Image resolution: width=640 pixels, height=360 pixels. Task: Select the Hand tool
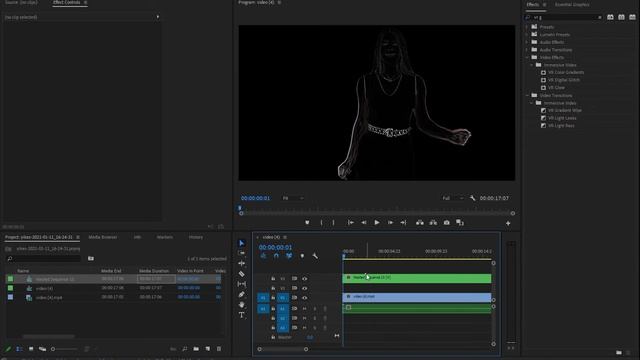tap(242, 305)
